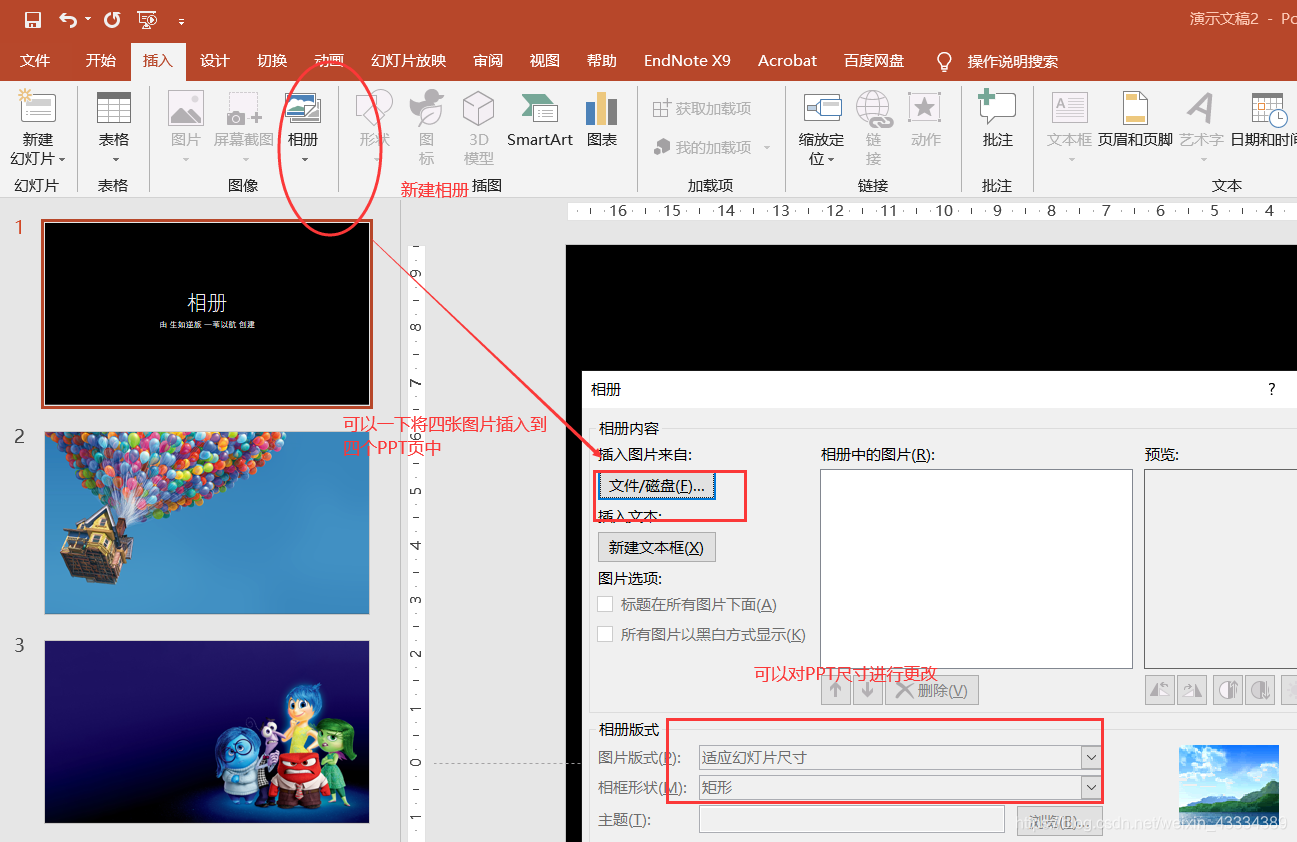Open the 文件 tab
The width and height of the screenshot is (1297, 842).
[x=35, y=61]
